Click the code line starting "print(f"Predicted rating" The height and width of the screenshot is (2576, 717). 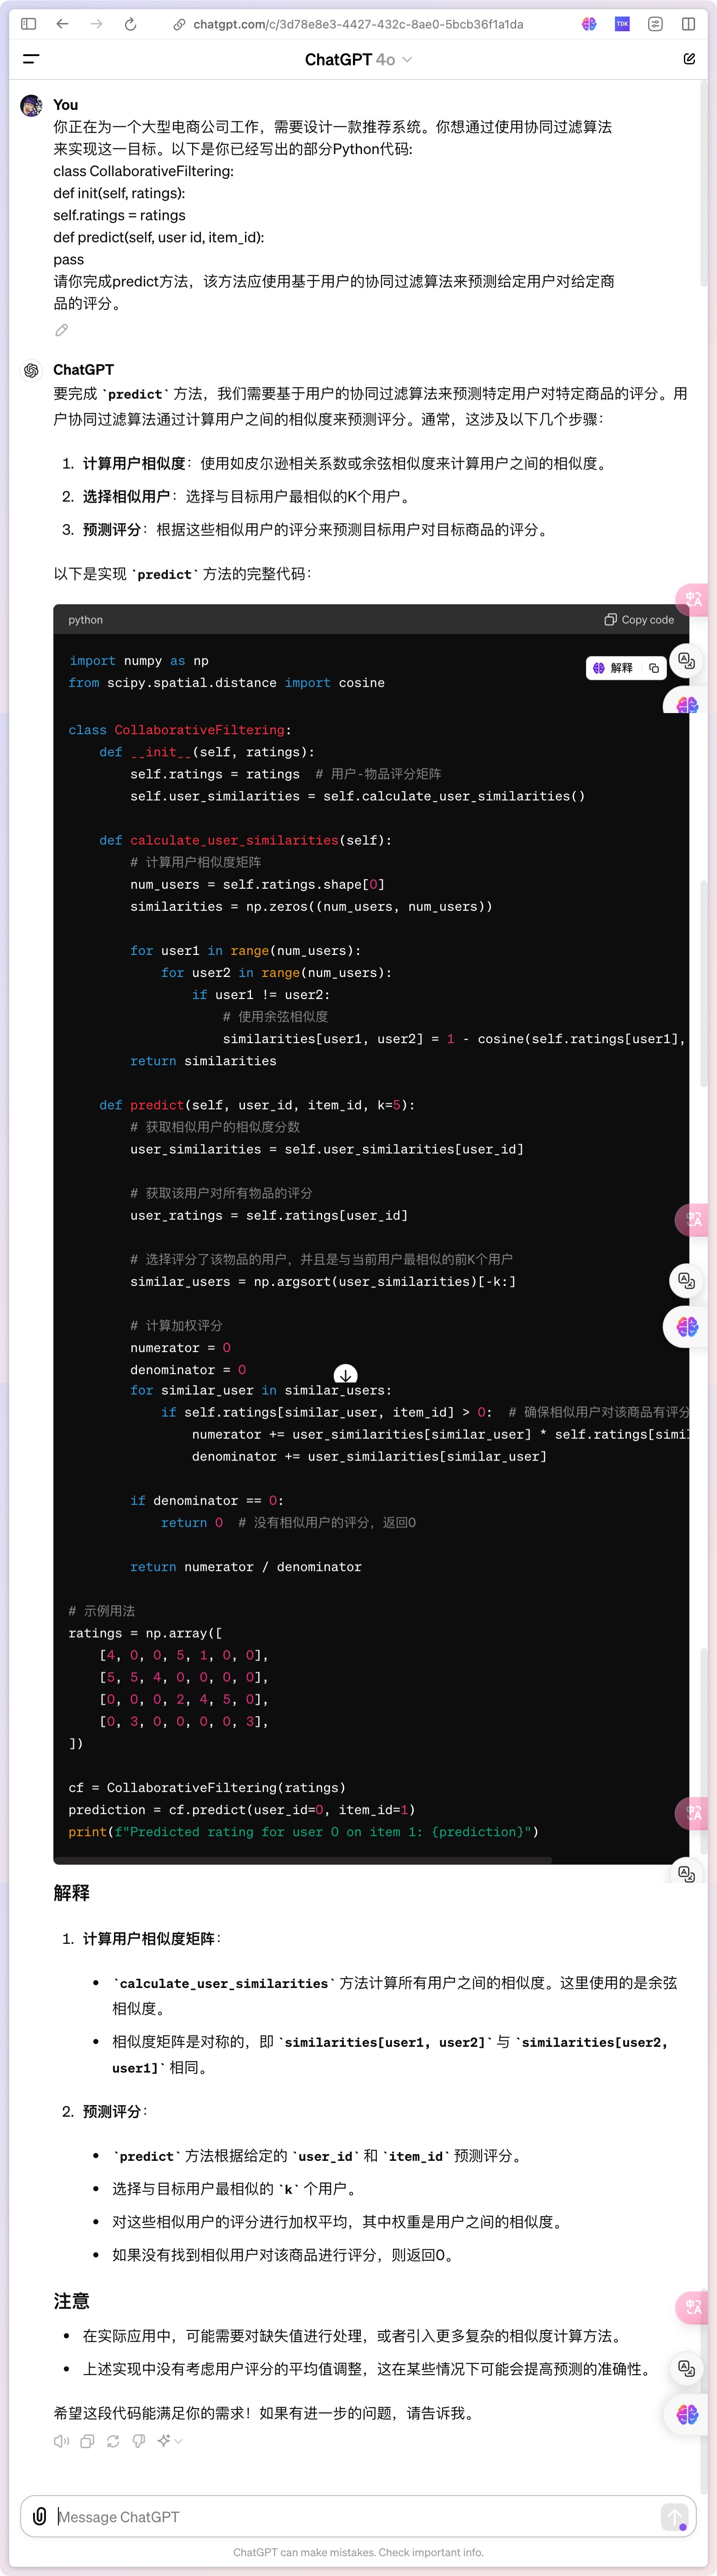303,1832
